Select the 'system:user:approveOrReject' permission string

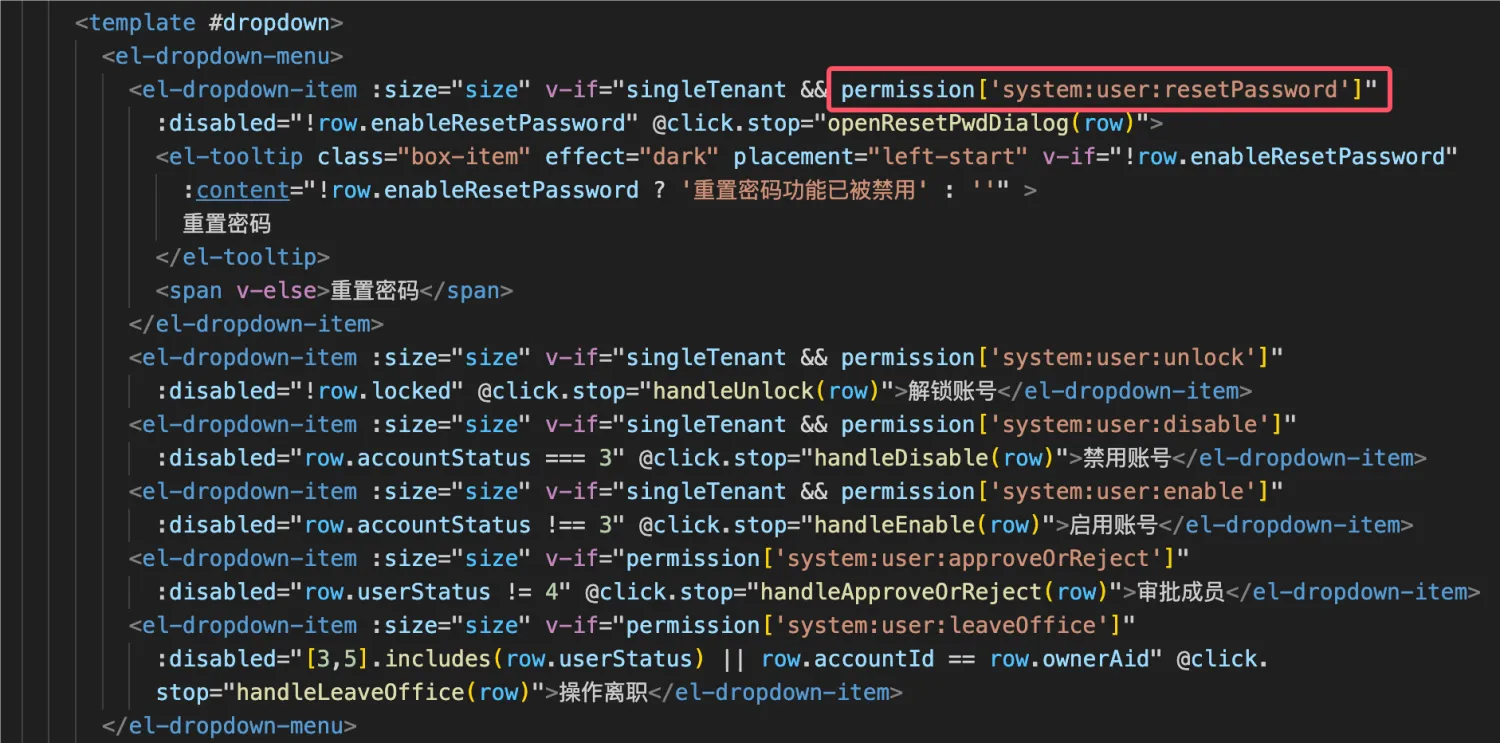[968, 558]
